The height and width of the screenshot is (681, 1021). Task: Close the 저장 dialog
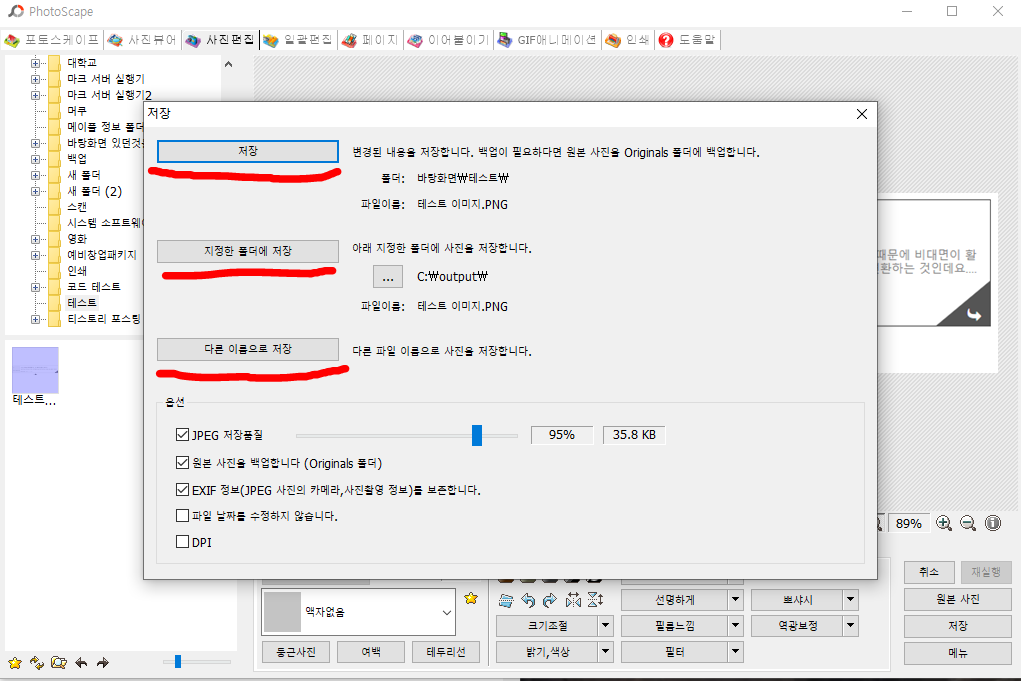[861, 114]
